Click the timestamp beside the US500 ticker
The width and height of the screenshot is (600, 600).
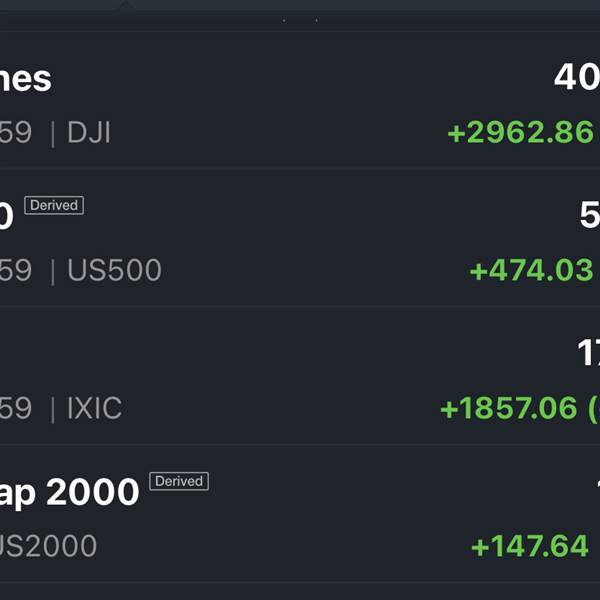(16, 270)
